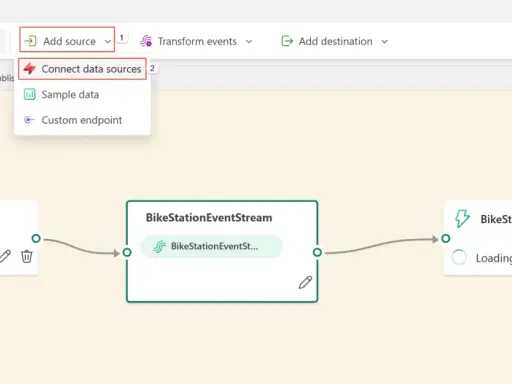Click the BikeStationEventStream input port

click(x=127, y=253)
